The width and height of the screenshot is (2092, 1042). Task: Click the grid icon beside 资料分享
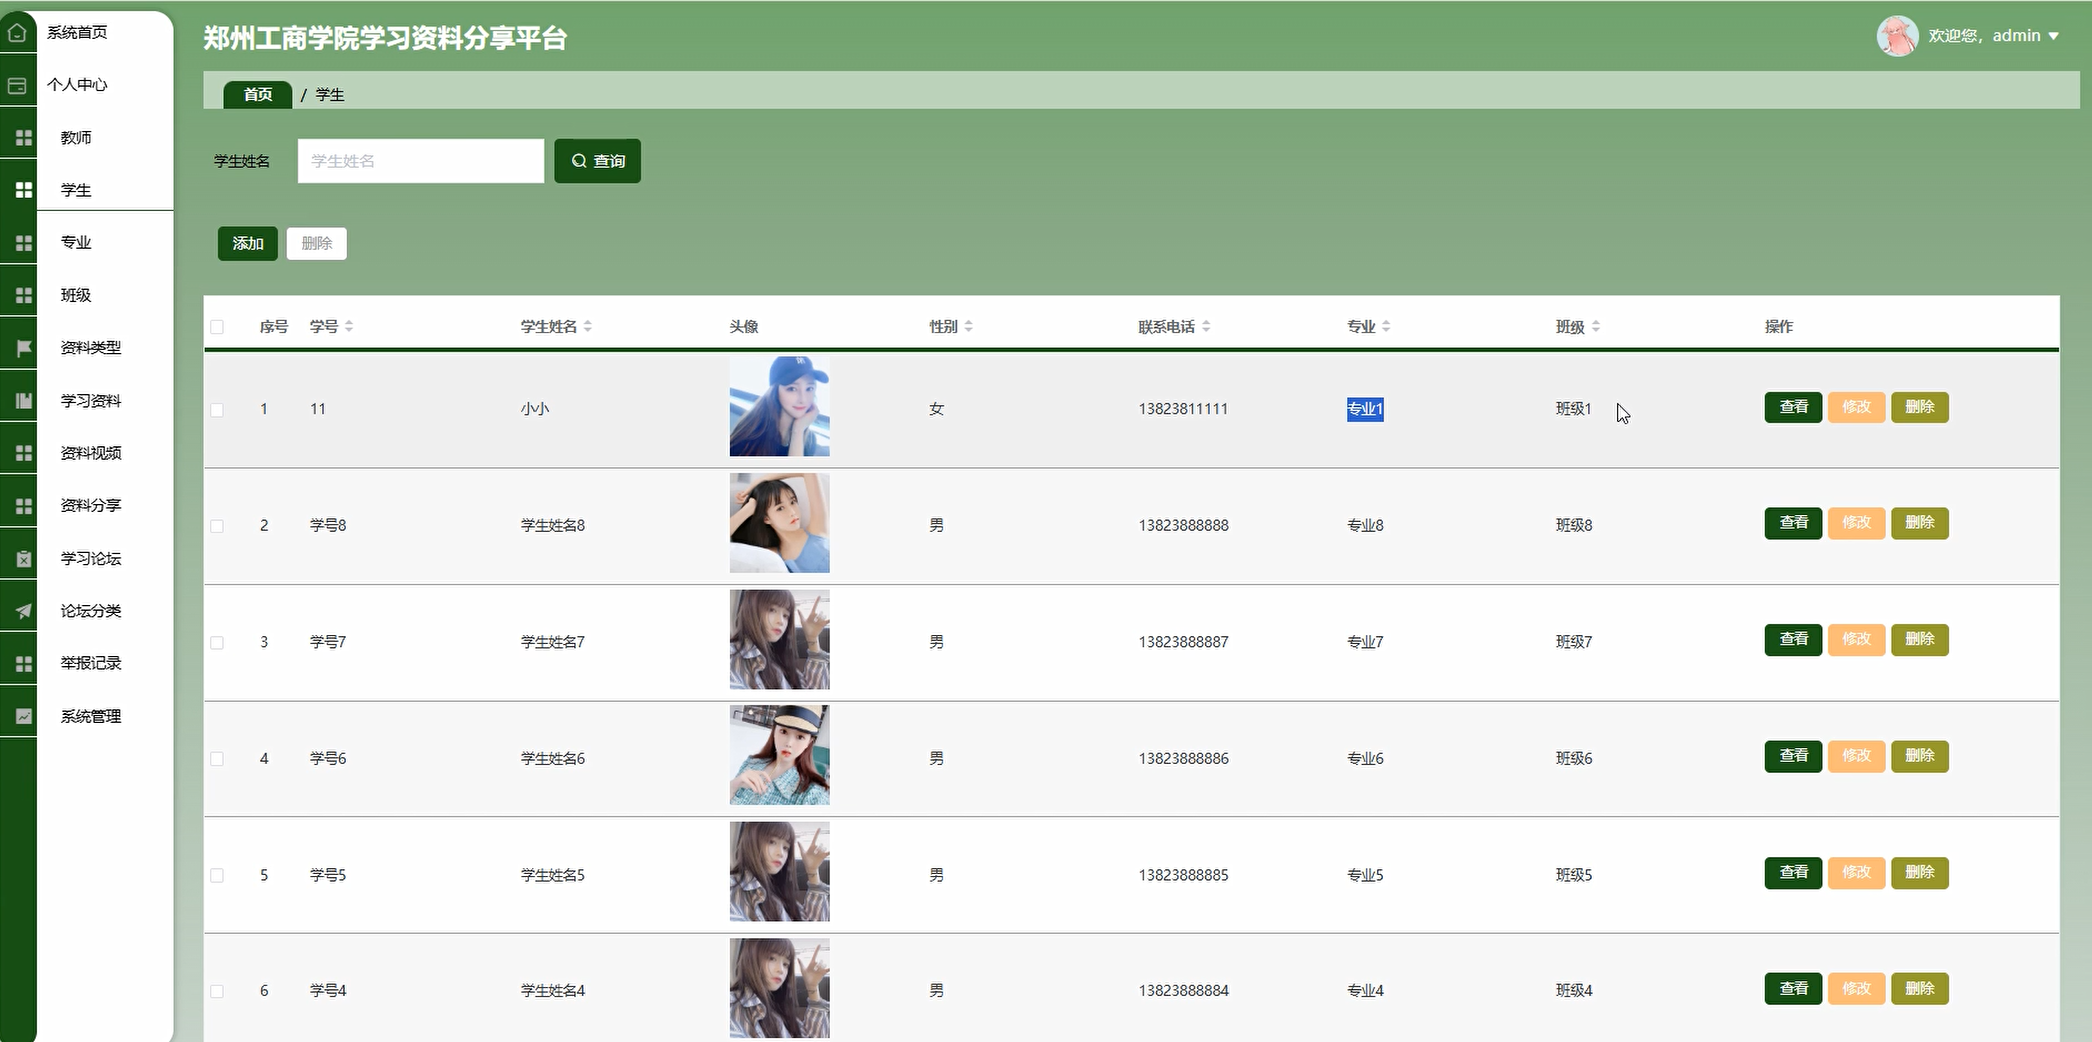pos(24,506)
